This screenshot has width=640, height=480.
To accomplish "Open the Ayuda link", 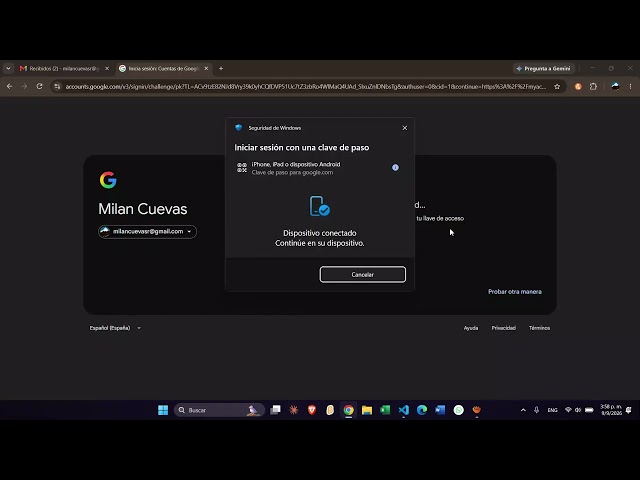I will click(x=471, y=328).
